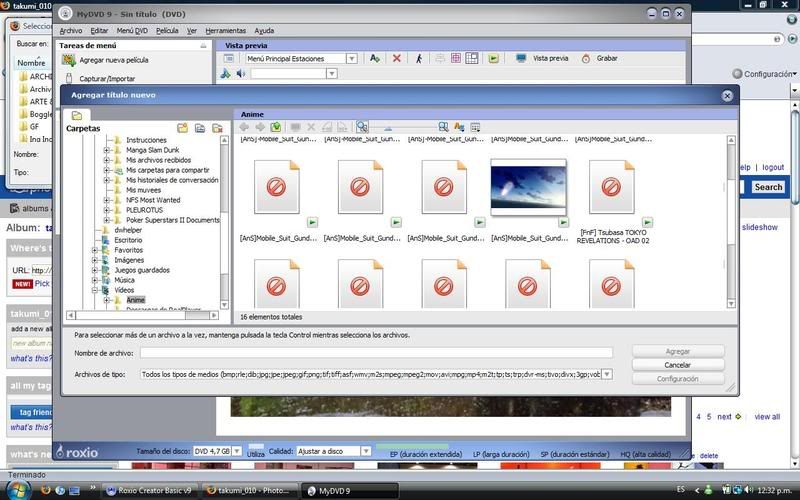The height and width of the screenshot is (500, 800).
Task: Adjust the thumbnail size slider handle
Action: [x=388, y=128]
